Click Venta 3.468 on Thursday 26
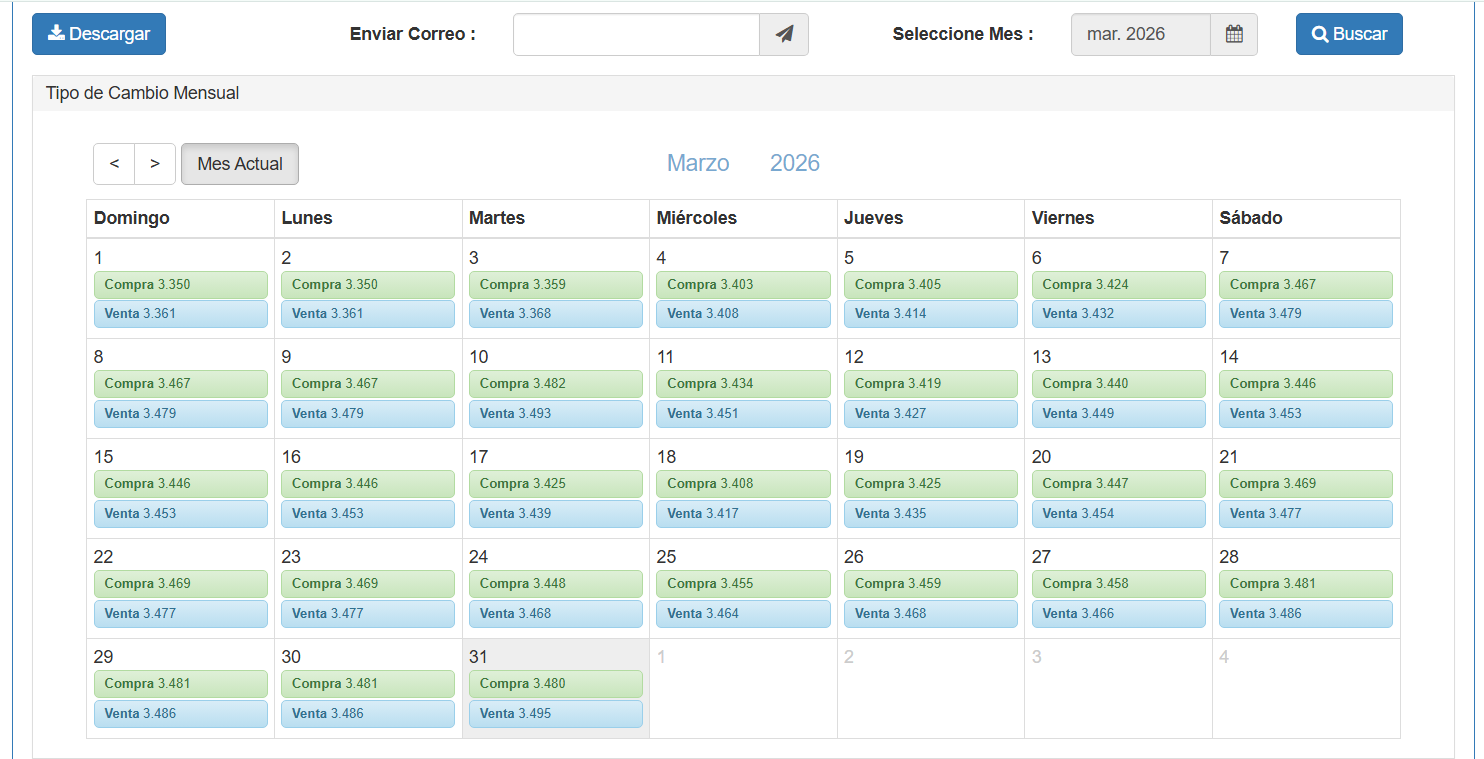Screen dimensions: 1484x759 (x=931, y=614)
